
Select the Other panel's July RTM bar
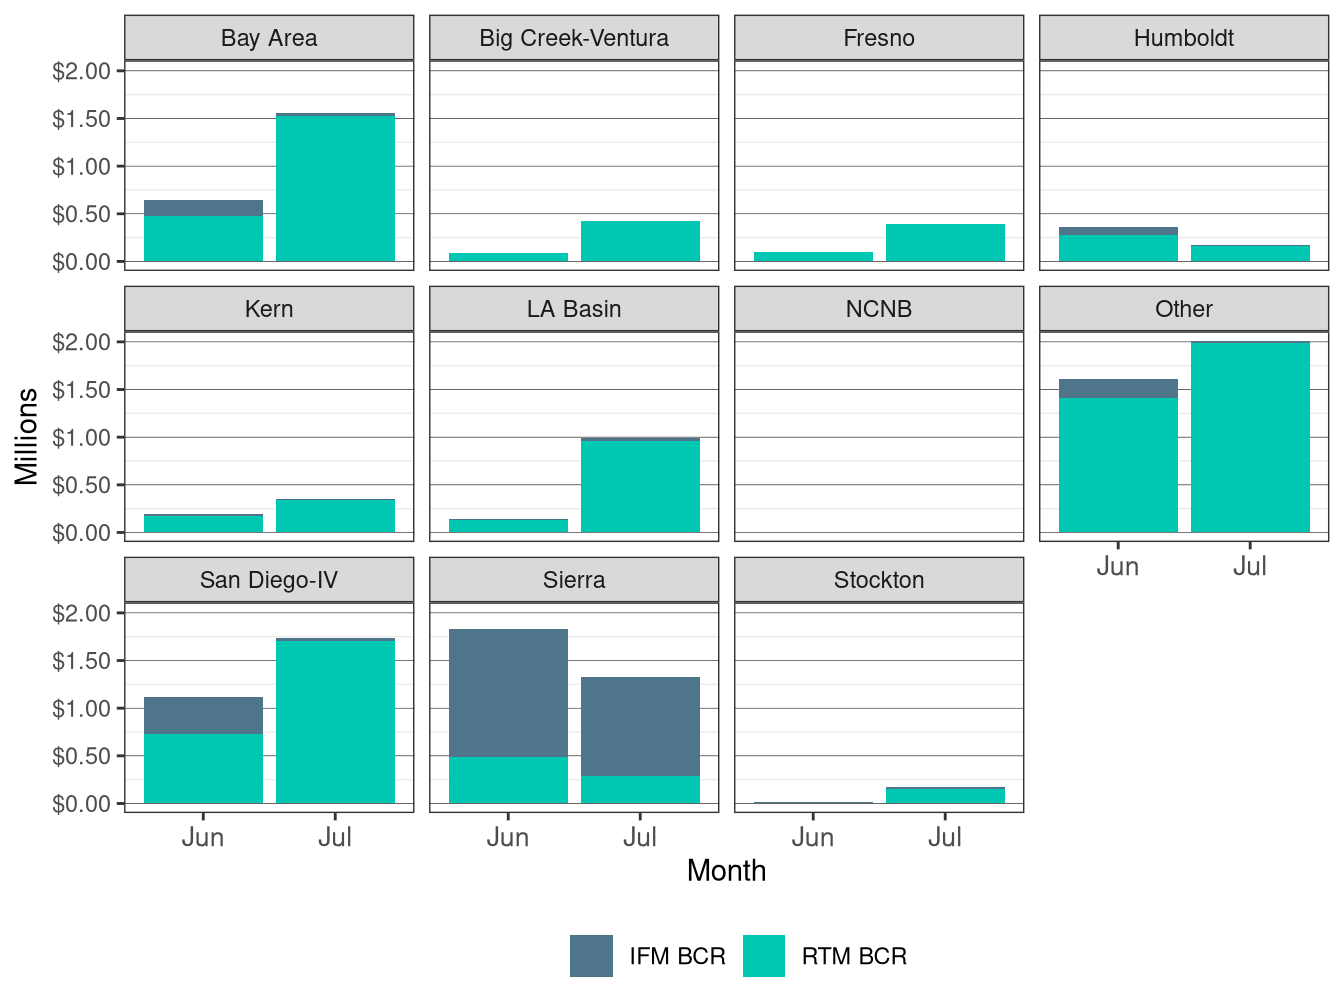point(1250,438)
